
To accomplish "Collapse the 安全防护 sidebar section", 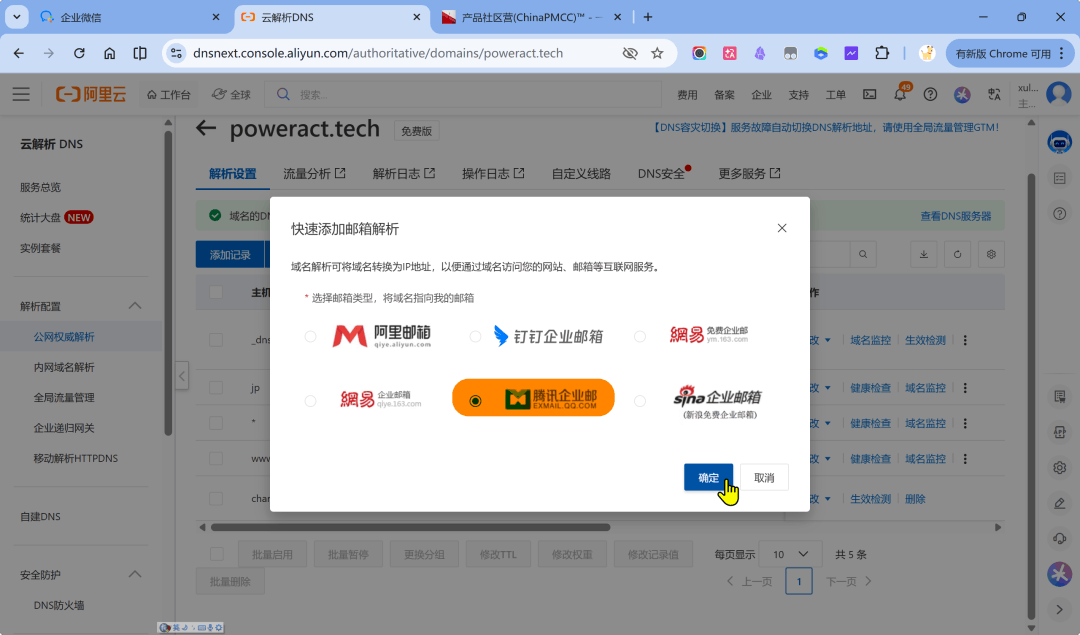I will [x=135, y=575].
